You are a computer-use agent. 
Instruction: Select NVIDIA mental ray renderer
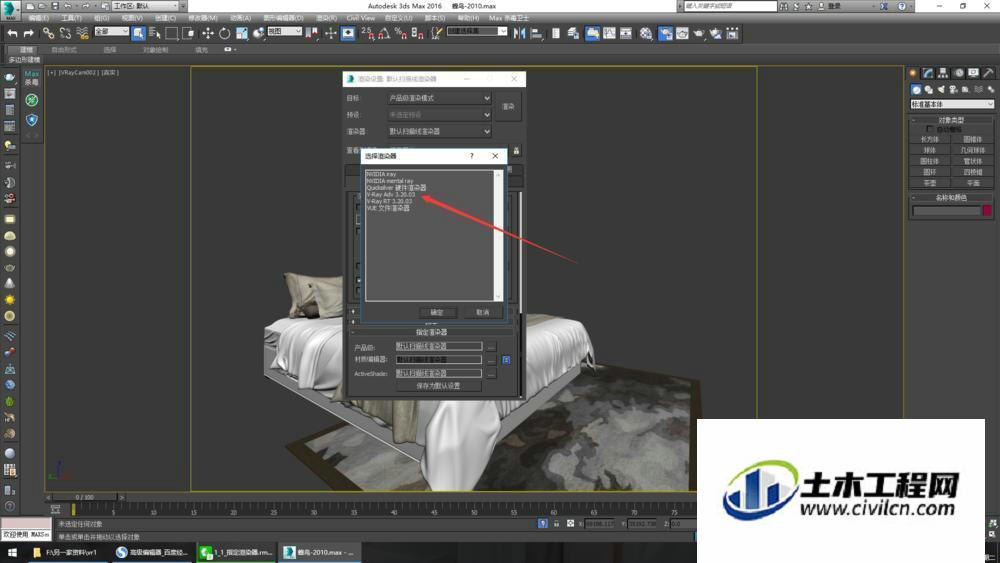point(390,181)
